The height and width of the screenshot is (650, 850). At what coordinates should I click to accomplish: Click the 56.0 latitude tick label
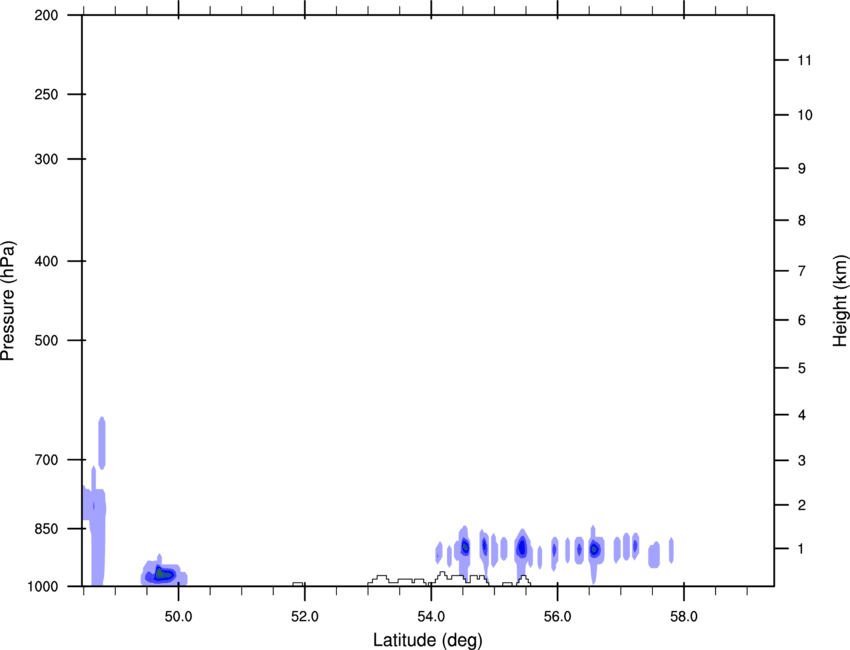557,616
